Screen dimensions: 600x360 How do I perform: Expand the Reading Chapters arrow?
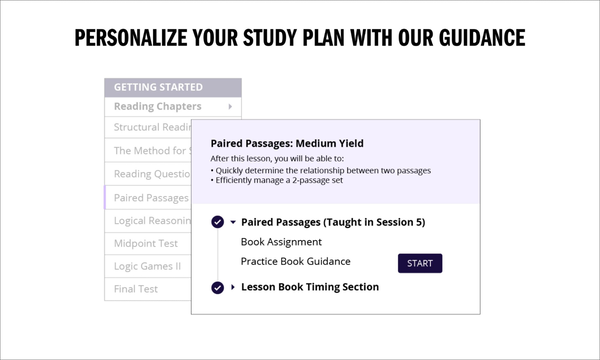tap(230, 106)
